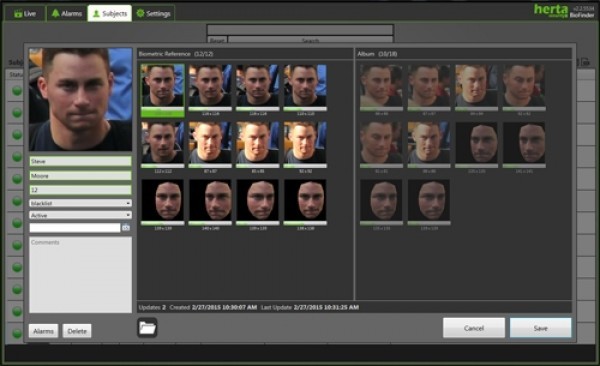Open the Blacklist dropdown
600x366 pixels.
(x=80, y=203)
